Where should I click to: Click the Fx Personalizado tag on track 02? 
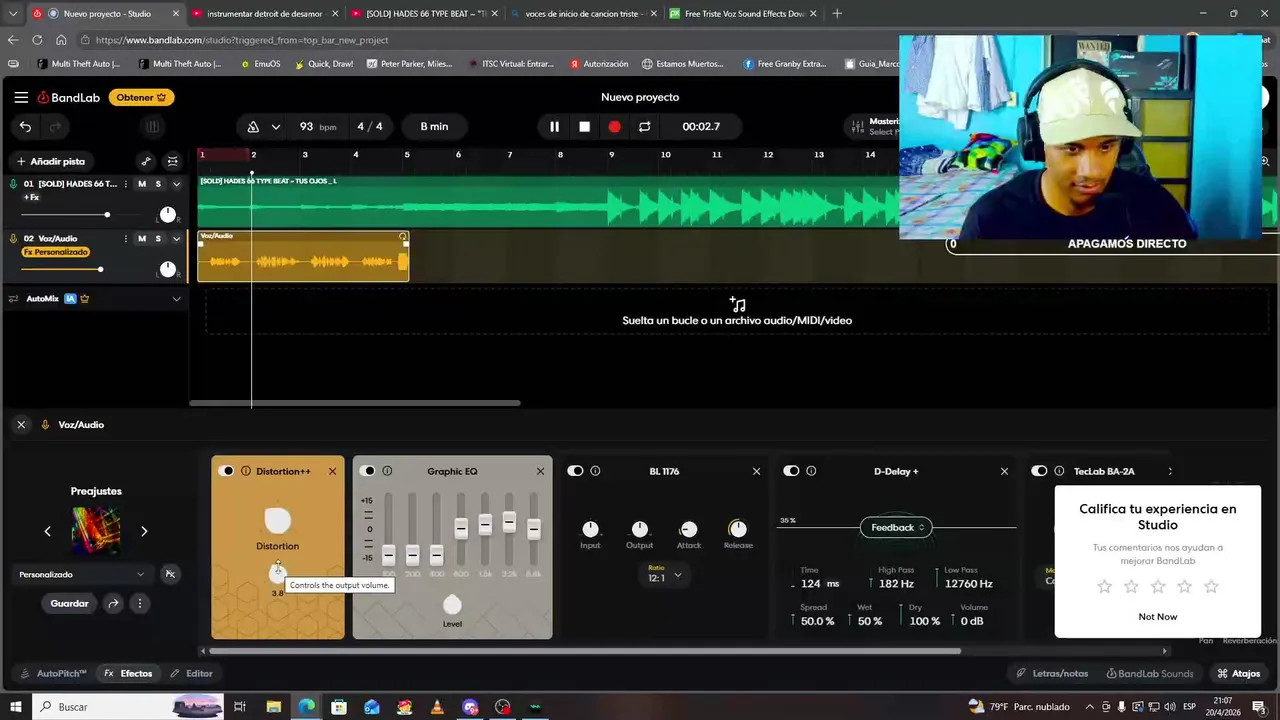pyautogui.click(x=56, y=252)
